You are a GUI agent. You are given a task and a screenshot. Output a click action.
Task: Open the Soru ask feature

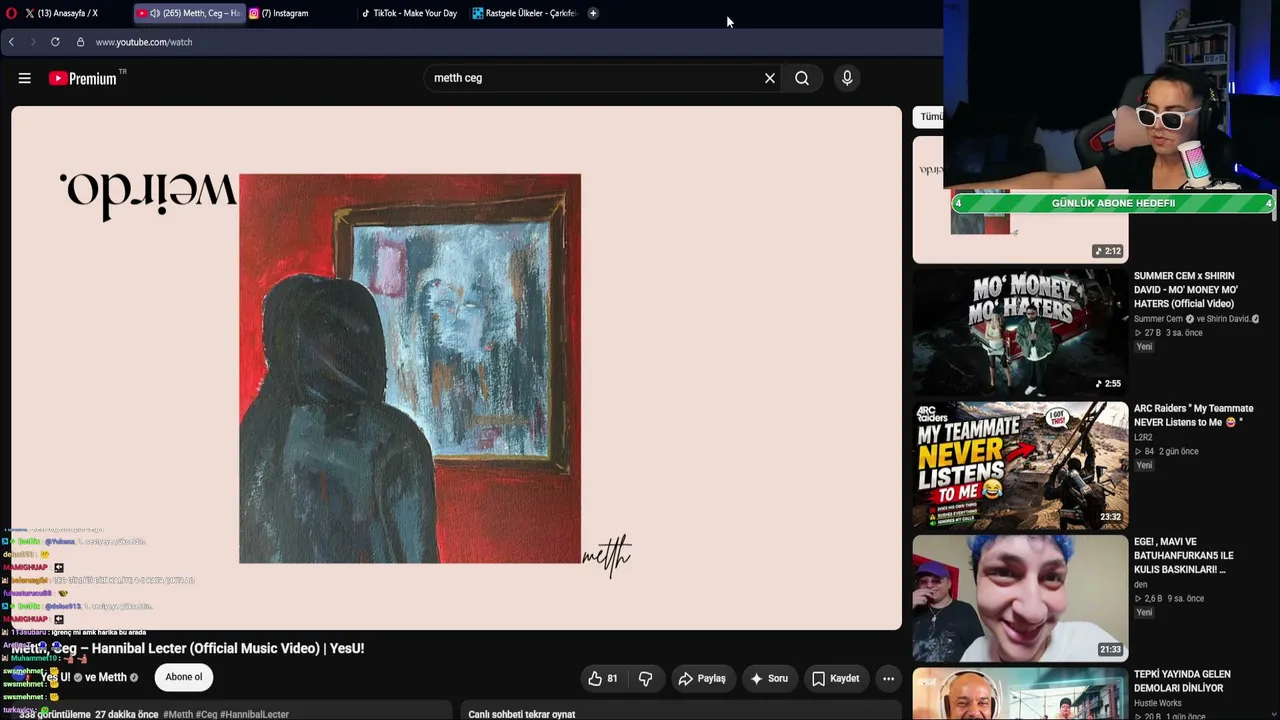[x=768, y=678]
